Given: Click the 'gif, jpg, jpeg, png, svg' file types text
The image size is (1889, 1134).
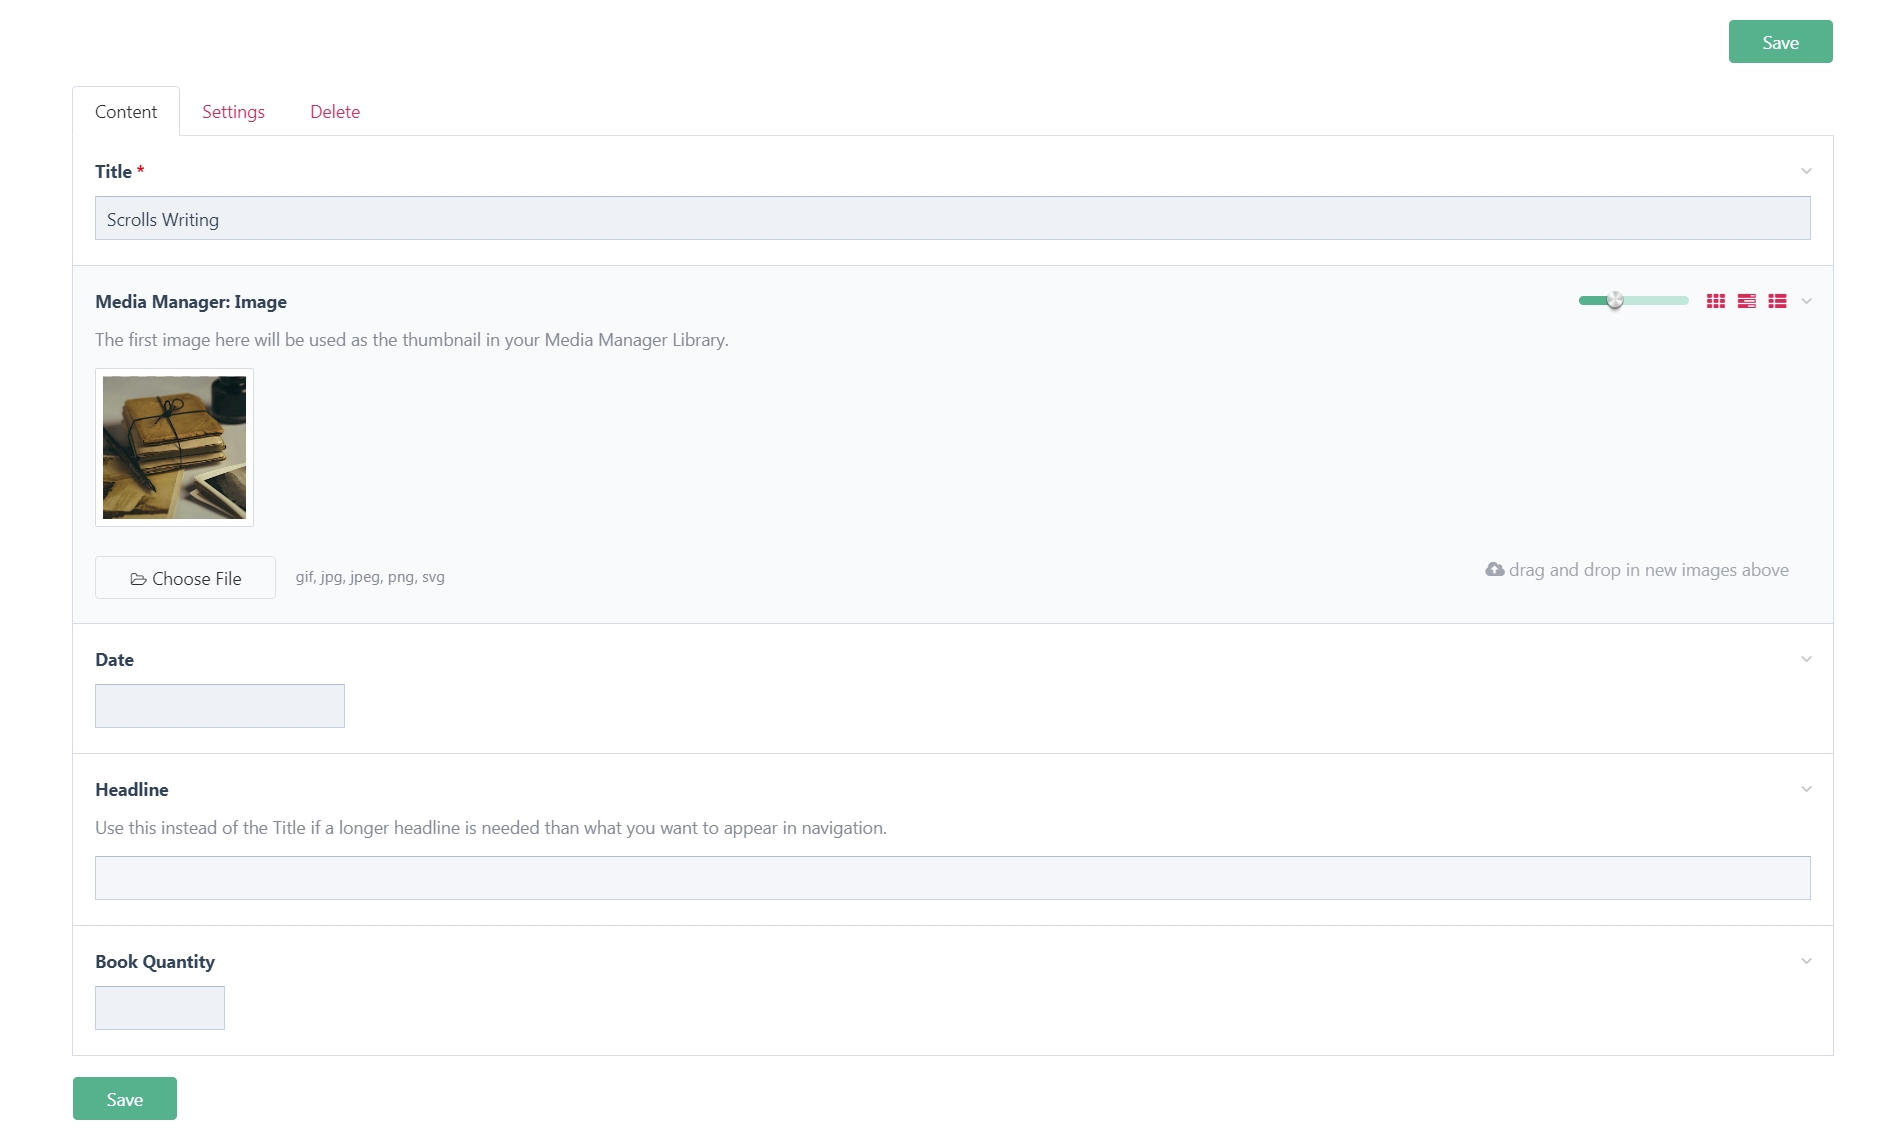Looking at the screenshot, I should click(370, 577).
